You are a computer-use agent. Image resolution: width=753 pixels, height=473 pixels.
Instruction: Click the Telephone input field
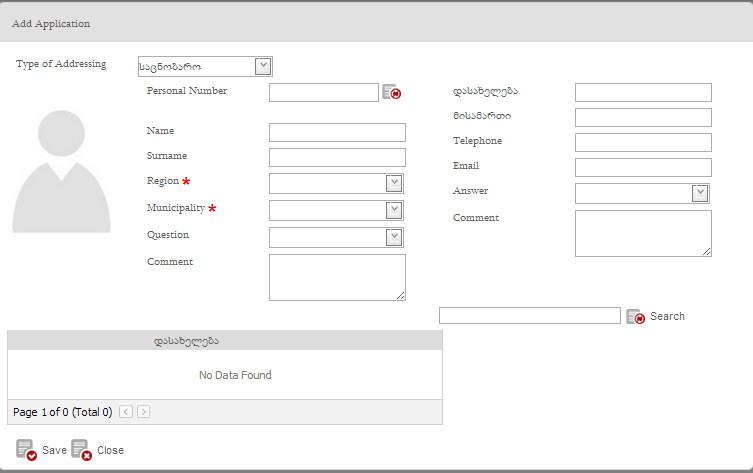click(643, 142)
